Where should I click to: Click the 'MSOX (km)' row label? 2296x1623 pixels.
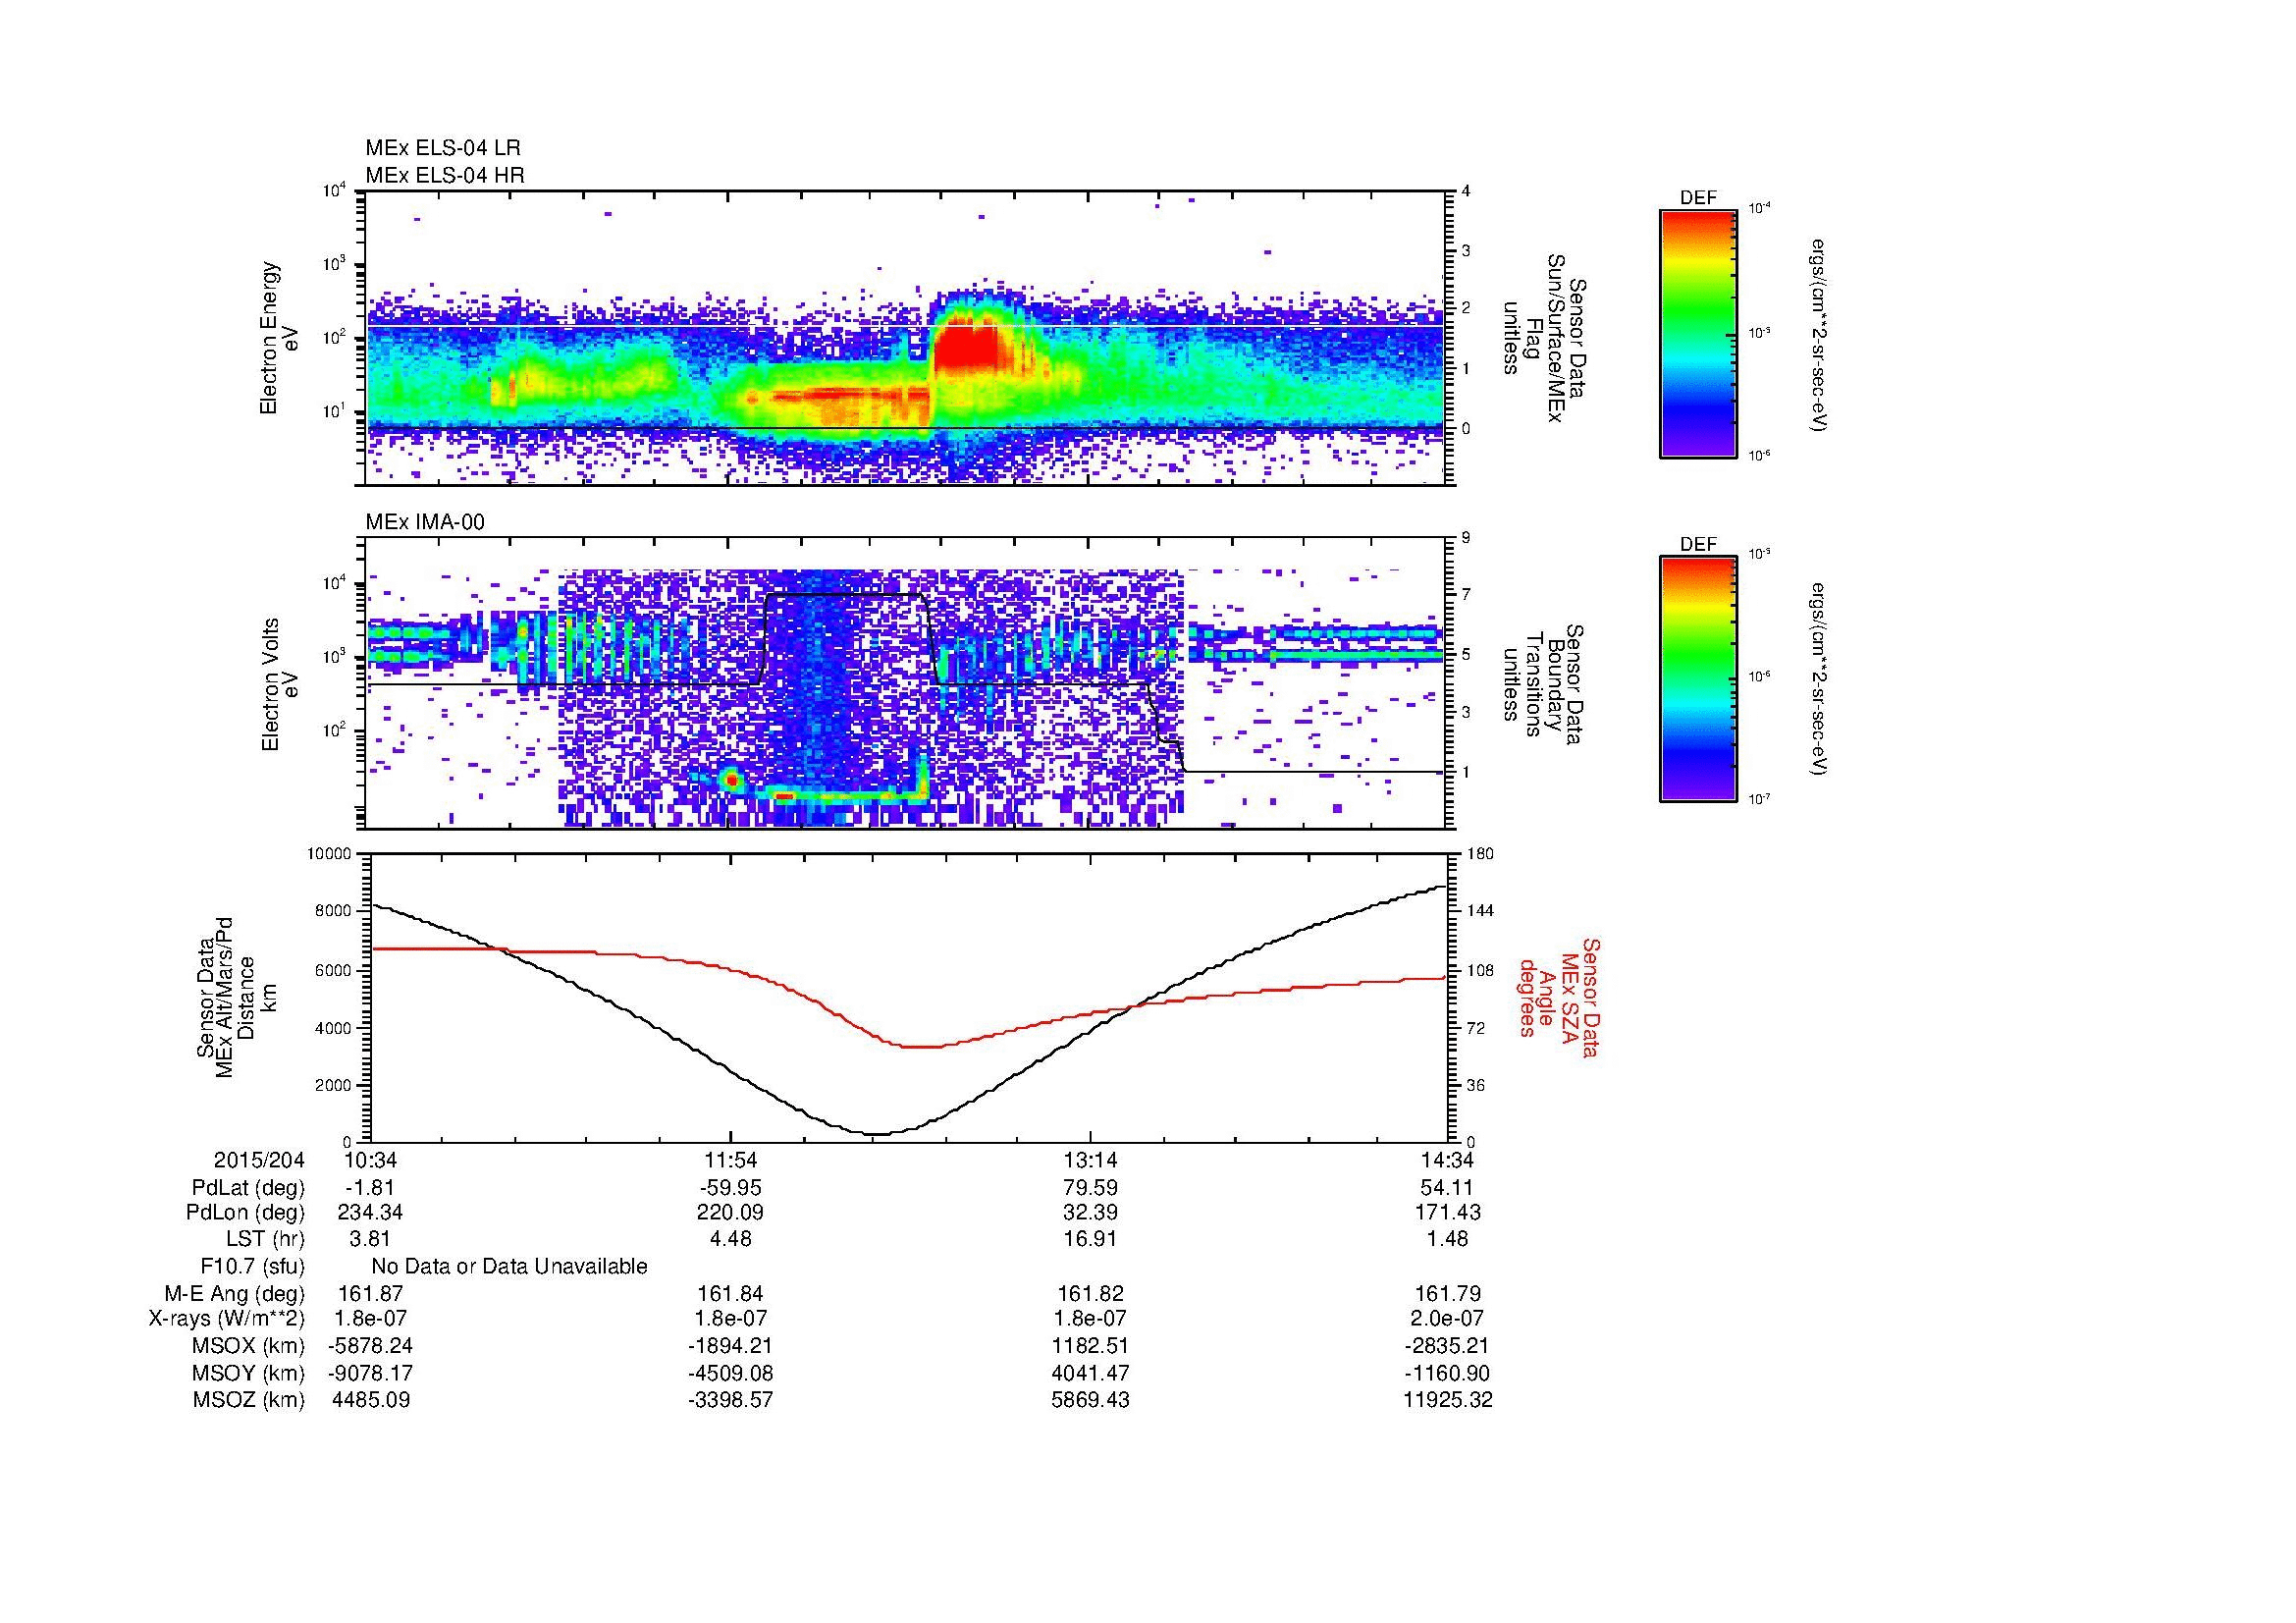[249, 1346]
